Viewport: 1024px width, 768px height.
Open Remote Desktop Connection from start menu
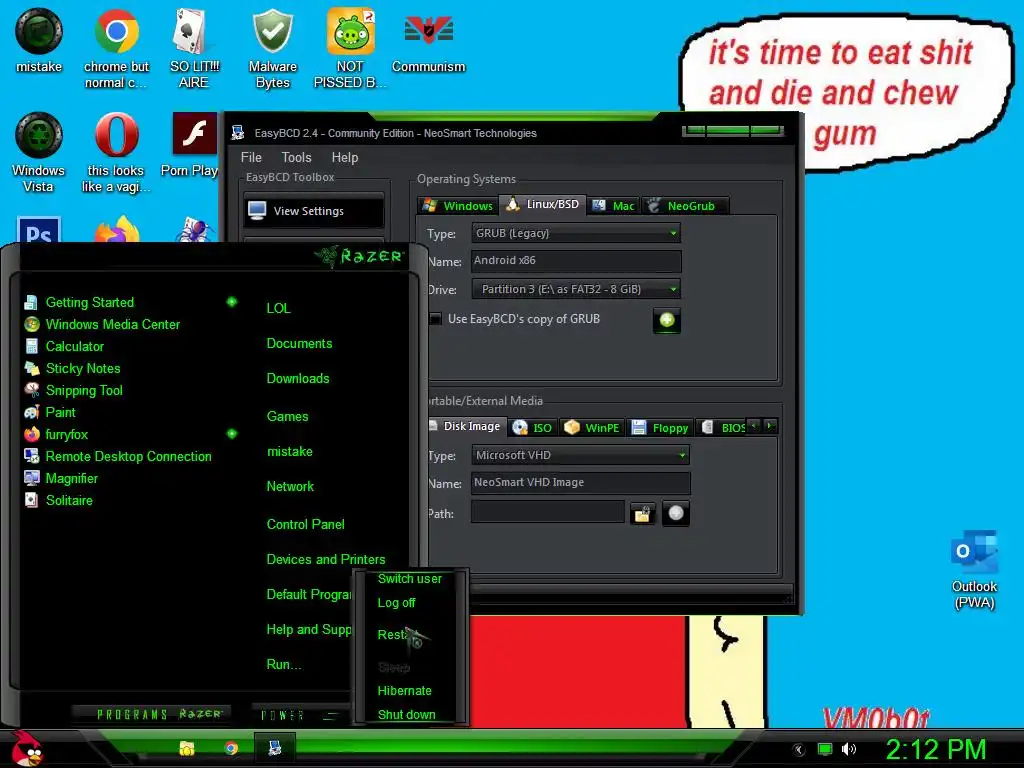[x=129, y=456]
